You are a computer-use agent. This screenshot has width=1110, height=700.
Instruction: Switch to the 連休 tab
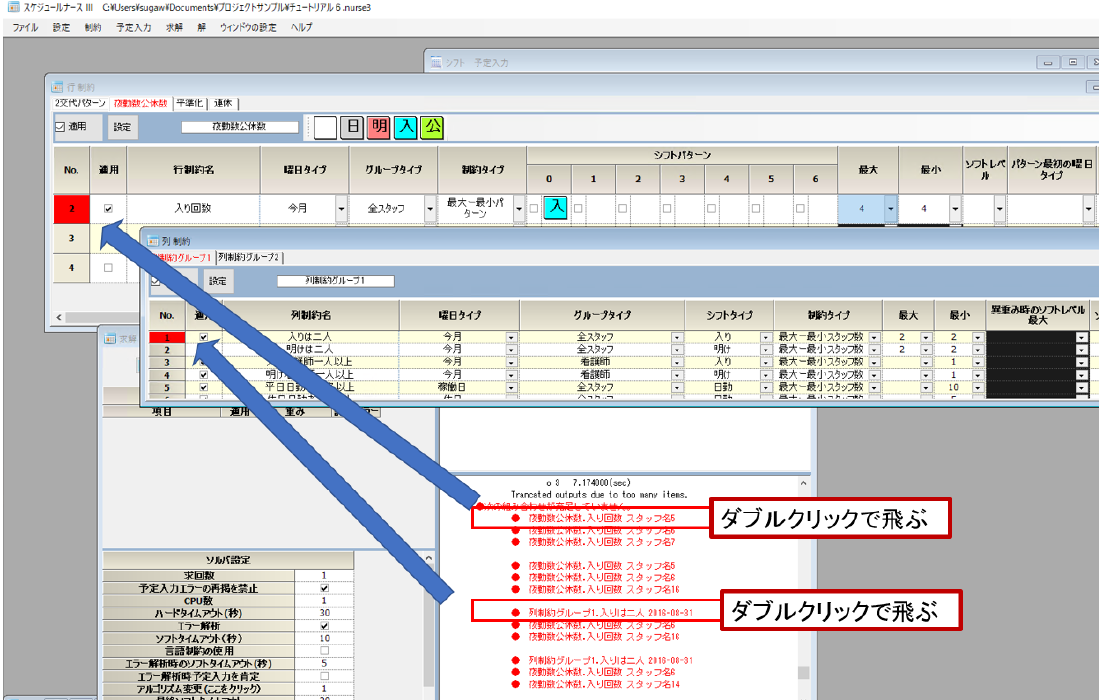pyautogui.click(x=223, y=103)
